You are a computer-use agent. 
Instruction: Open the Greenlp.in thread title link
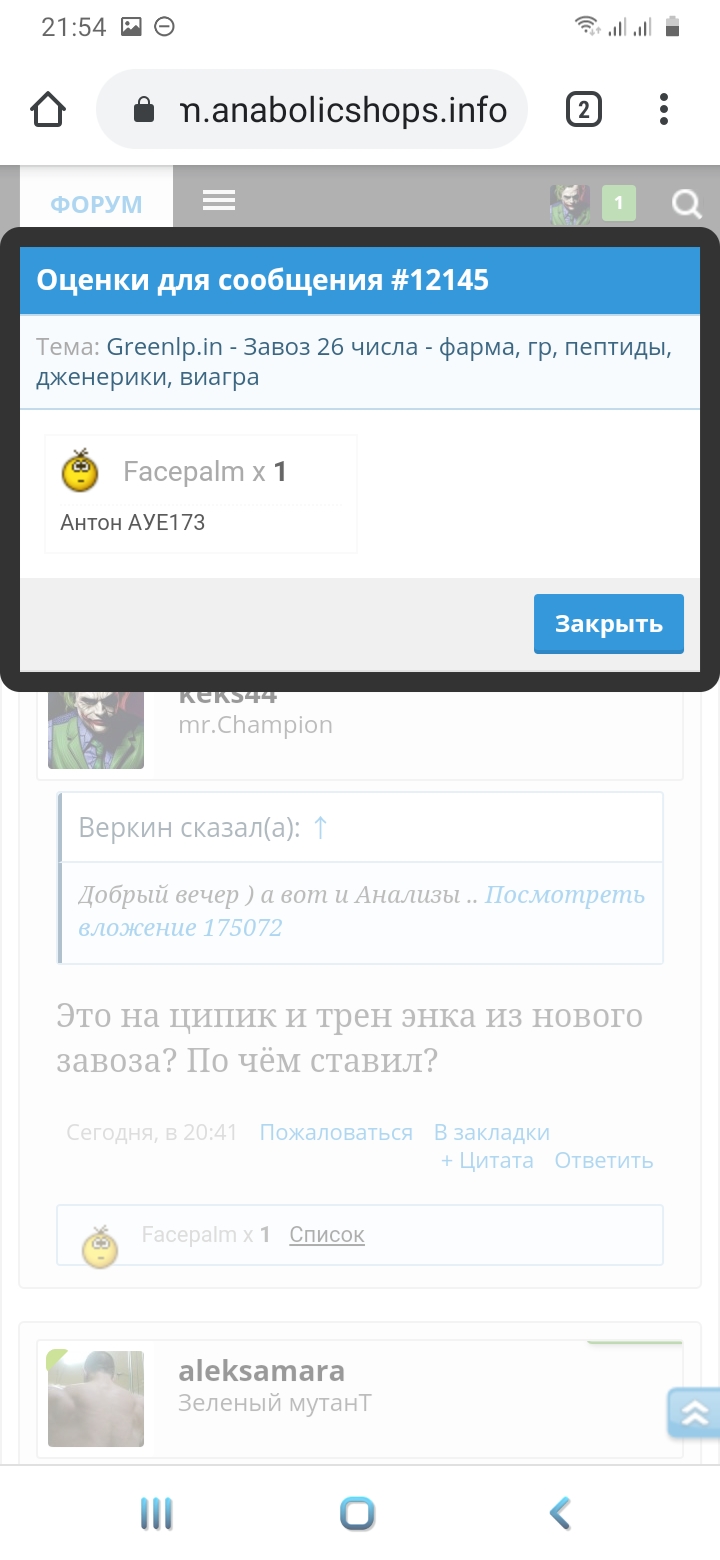coord(354,362)
